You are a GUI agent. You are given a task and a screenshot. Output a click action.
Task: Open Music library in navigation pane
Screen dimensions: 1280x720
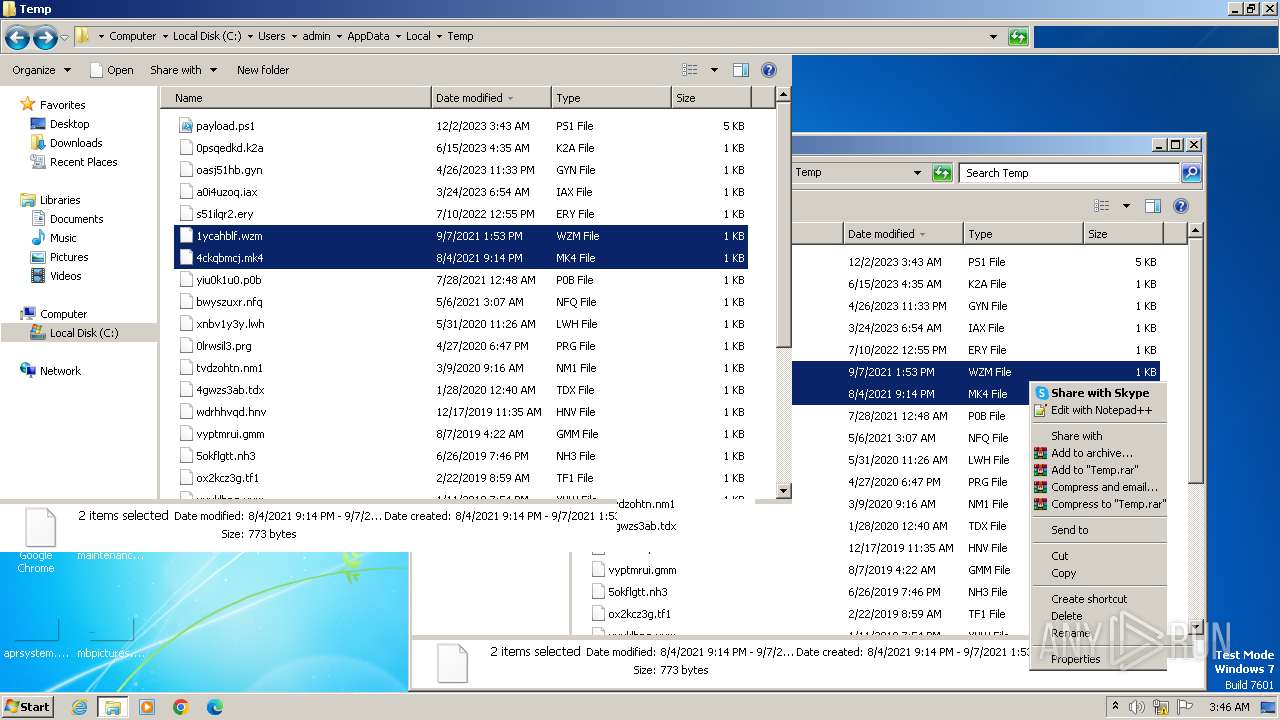point(63,238)
